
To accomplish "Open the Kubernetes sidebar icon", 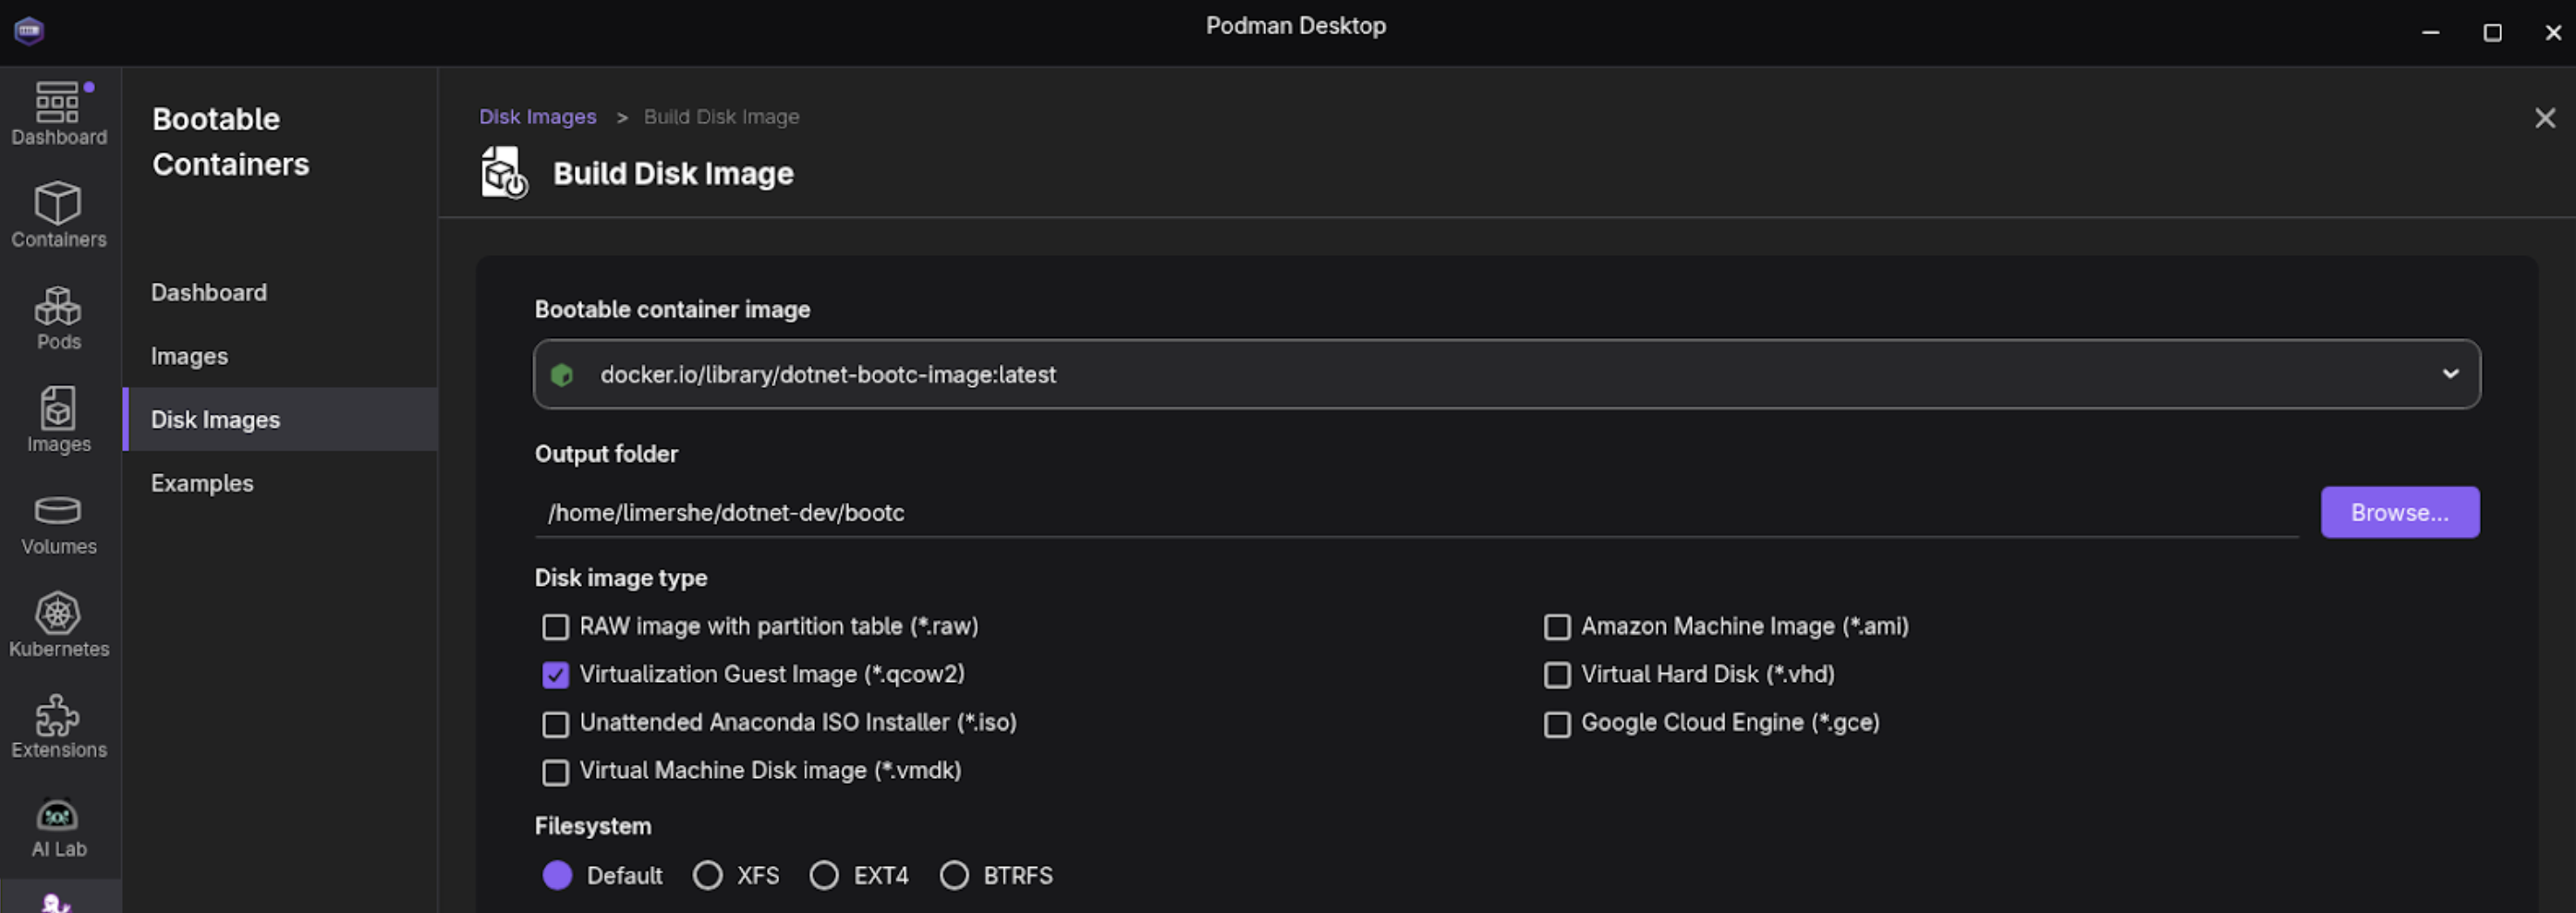I will 58,625.
